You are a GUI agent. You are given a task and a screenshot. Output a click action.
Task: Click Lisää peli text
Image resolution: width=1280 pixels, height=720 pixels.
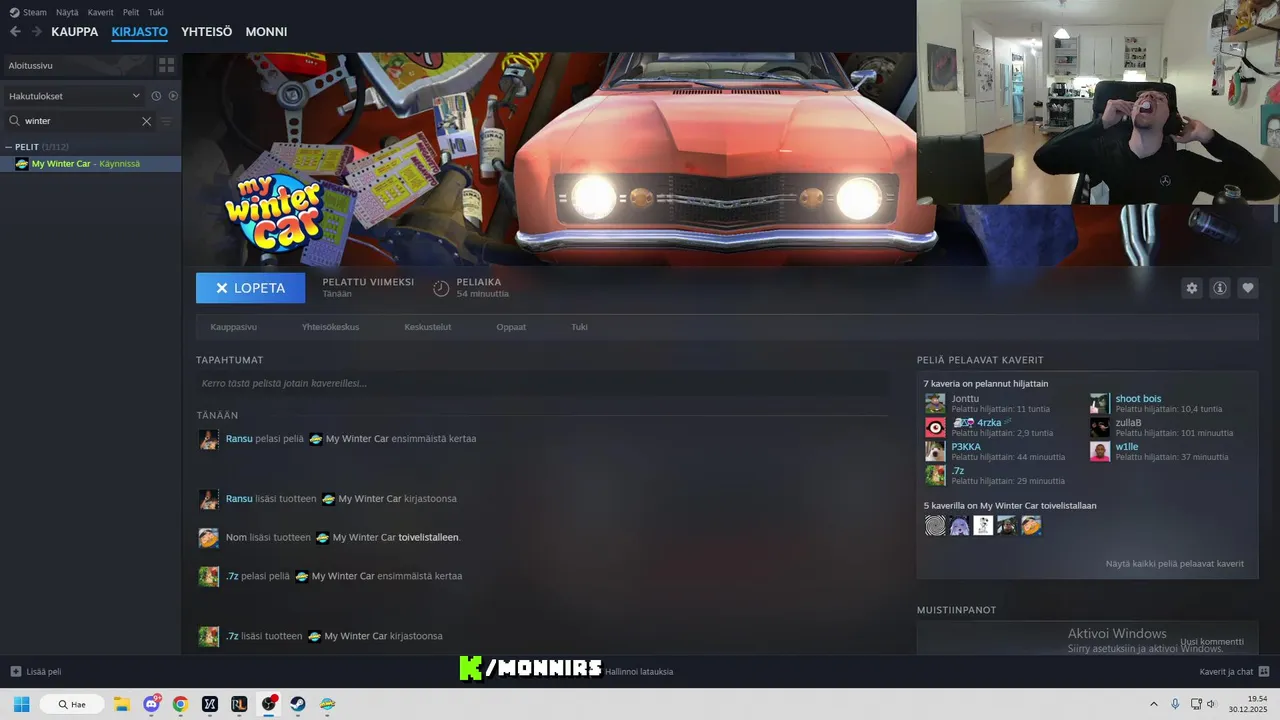point(44,672)
